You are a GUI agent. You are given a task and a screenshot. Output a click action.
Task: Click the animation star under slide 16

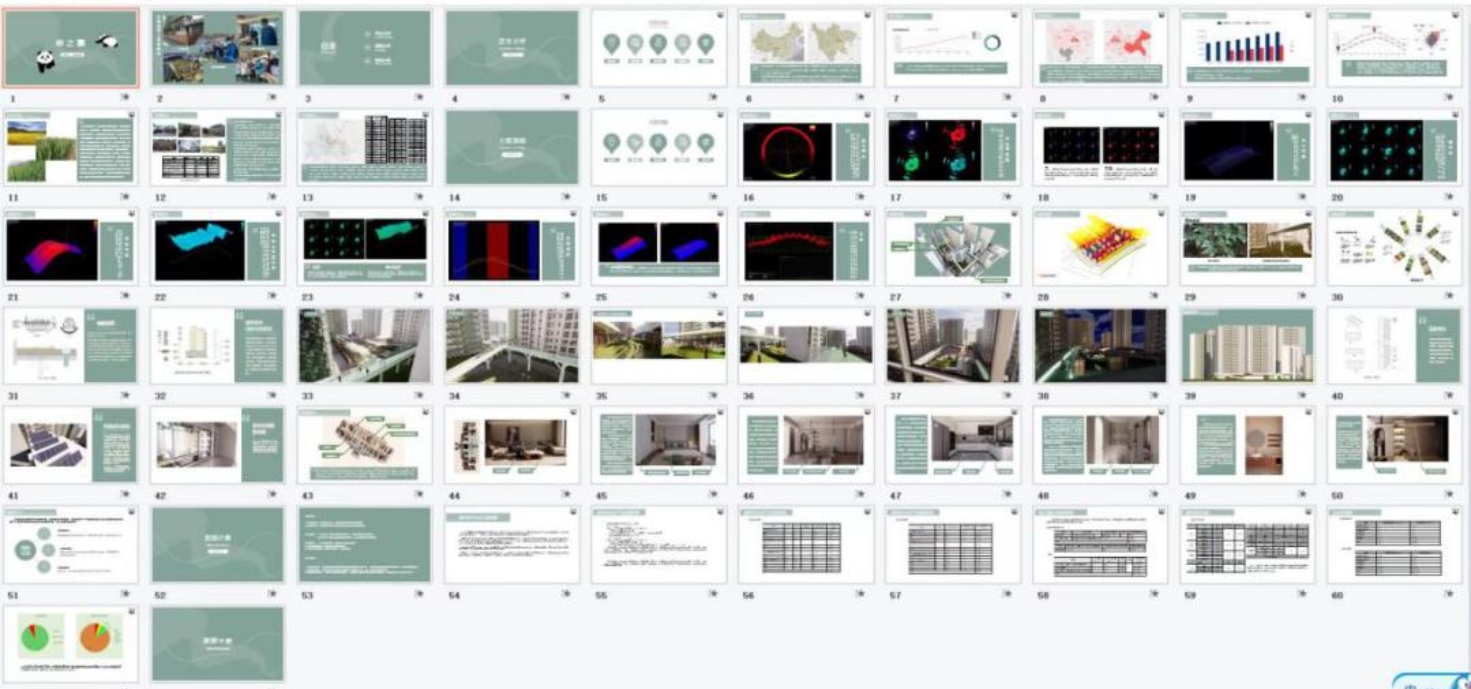pos(860,197)
